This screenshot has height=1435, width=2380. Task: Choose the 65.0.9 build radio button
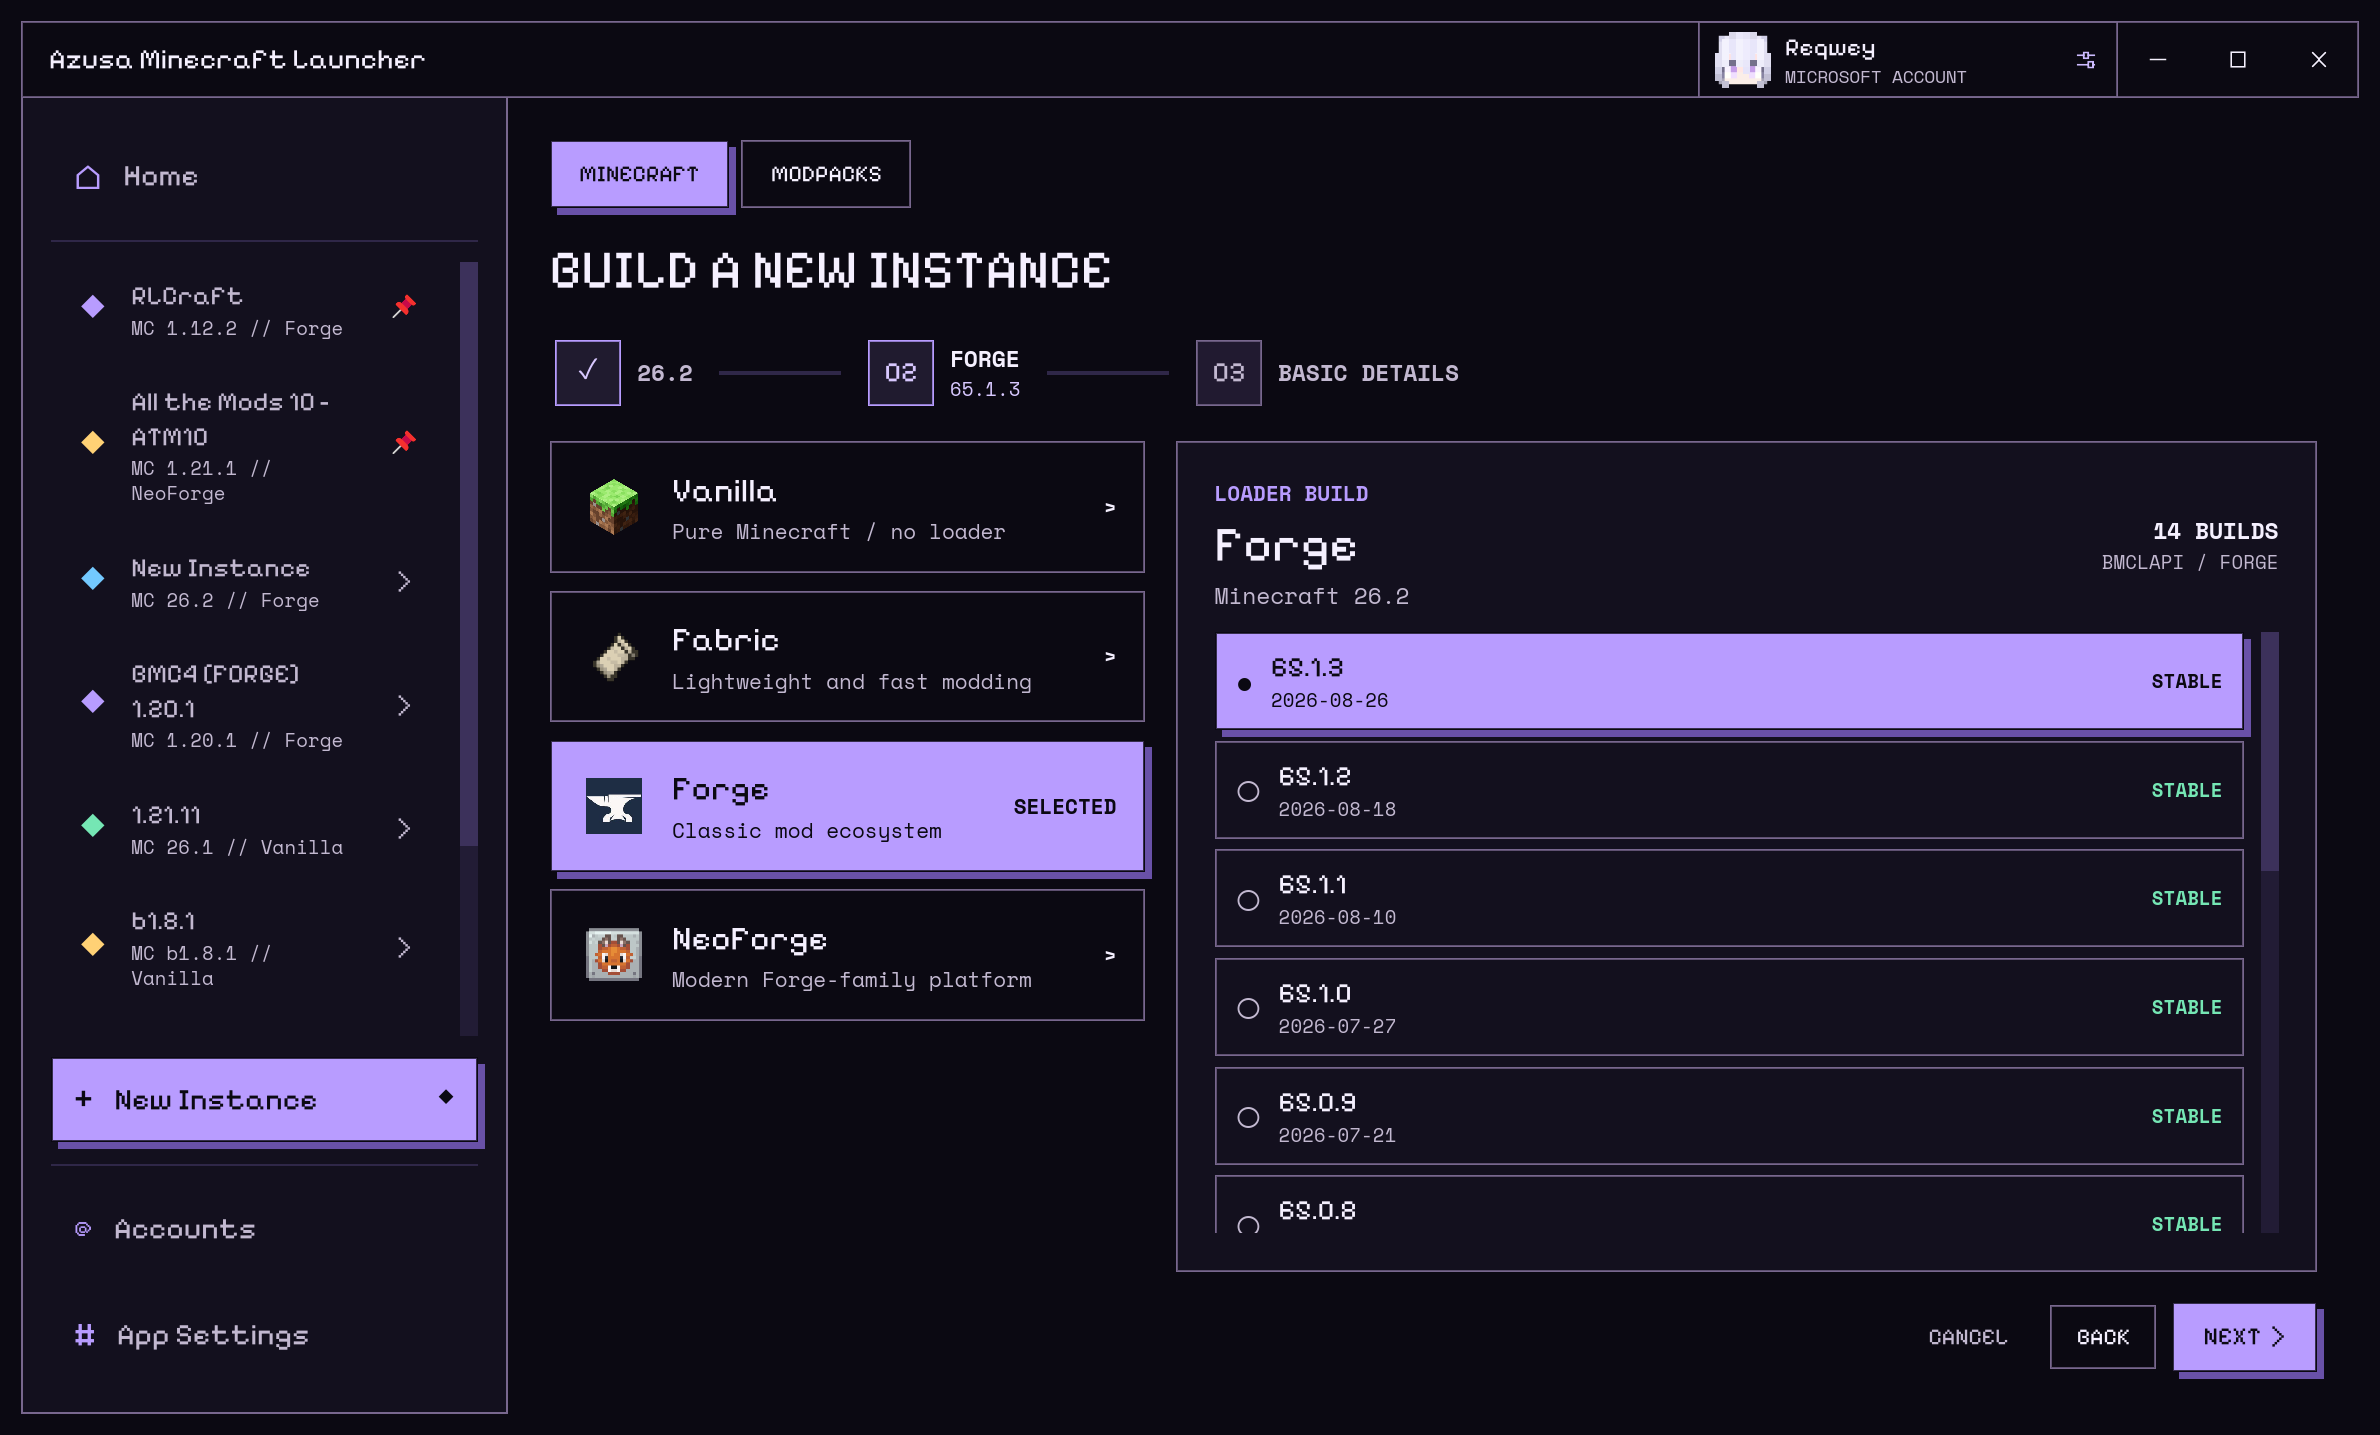pos(1248,1117)
